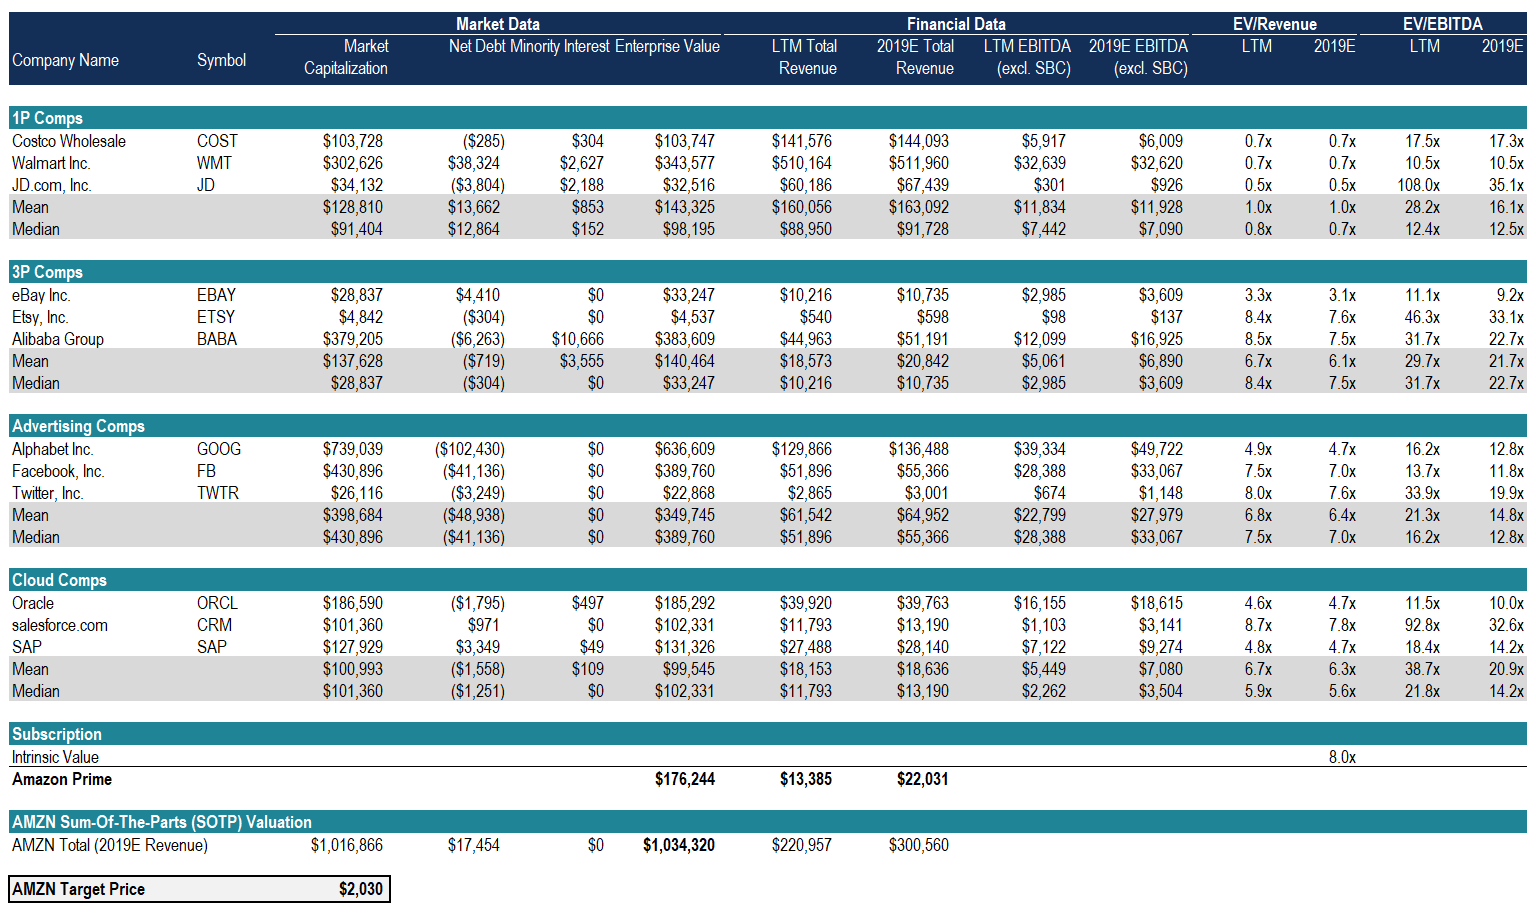
Task: Click the Advertising Comps section header
Action: (x=78, y=426)
